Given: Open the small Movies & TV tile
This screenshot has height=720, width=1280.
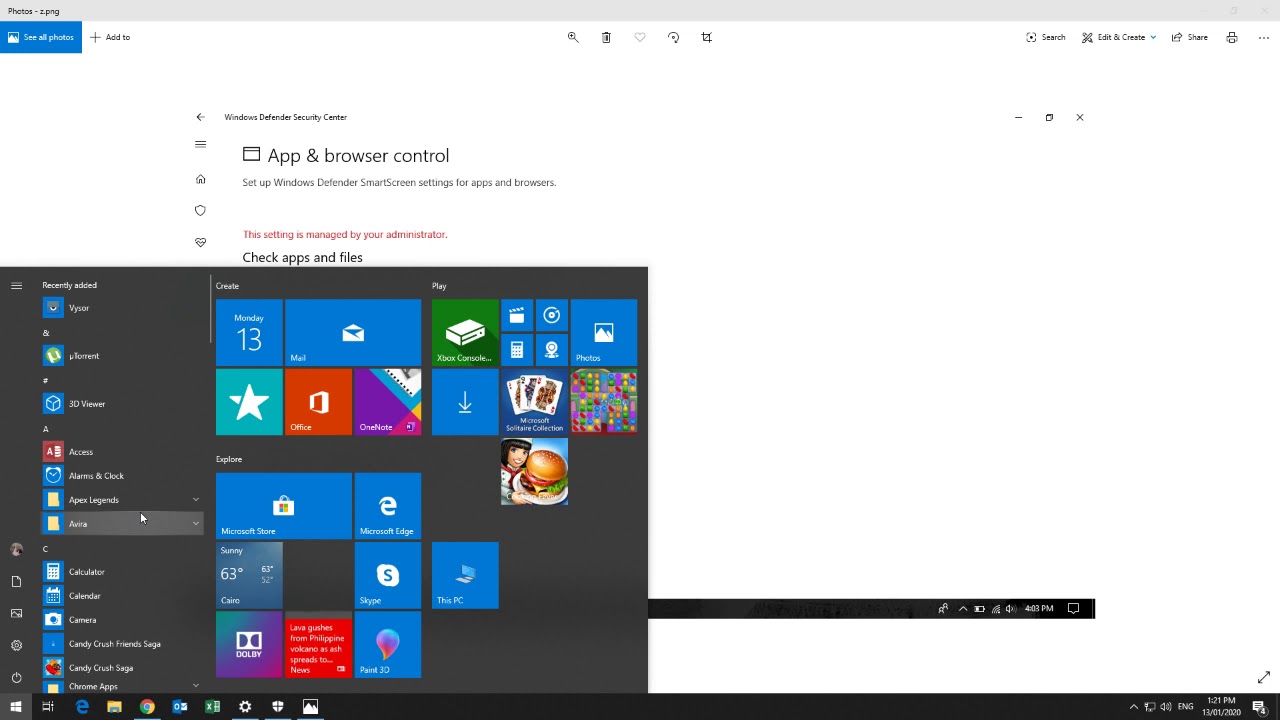Looking at the screenshot, I should [x=517, y=315].
